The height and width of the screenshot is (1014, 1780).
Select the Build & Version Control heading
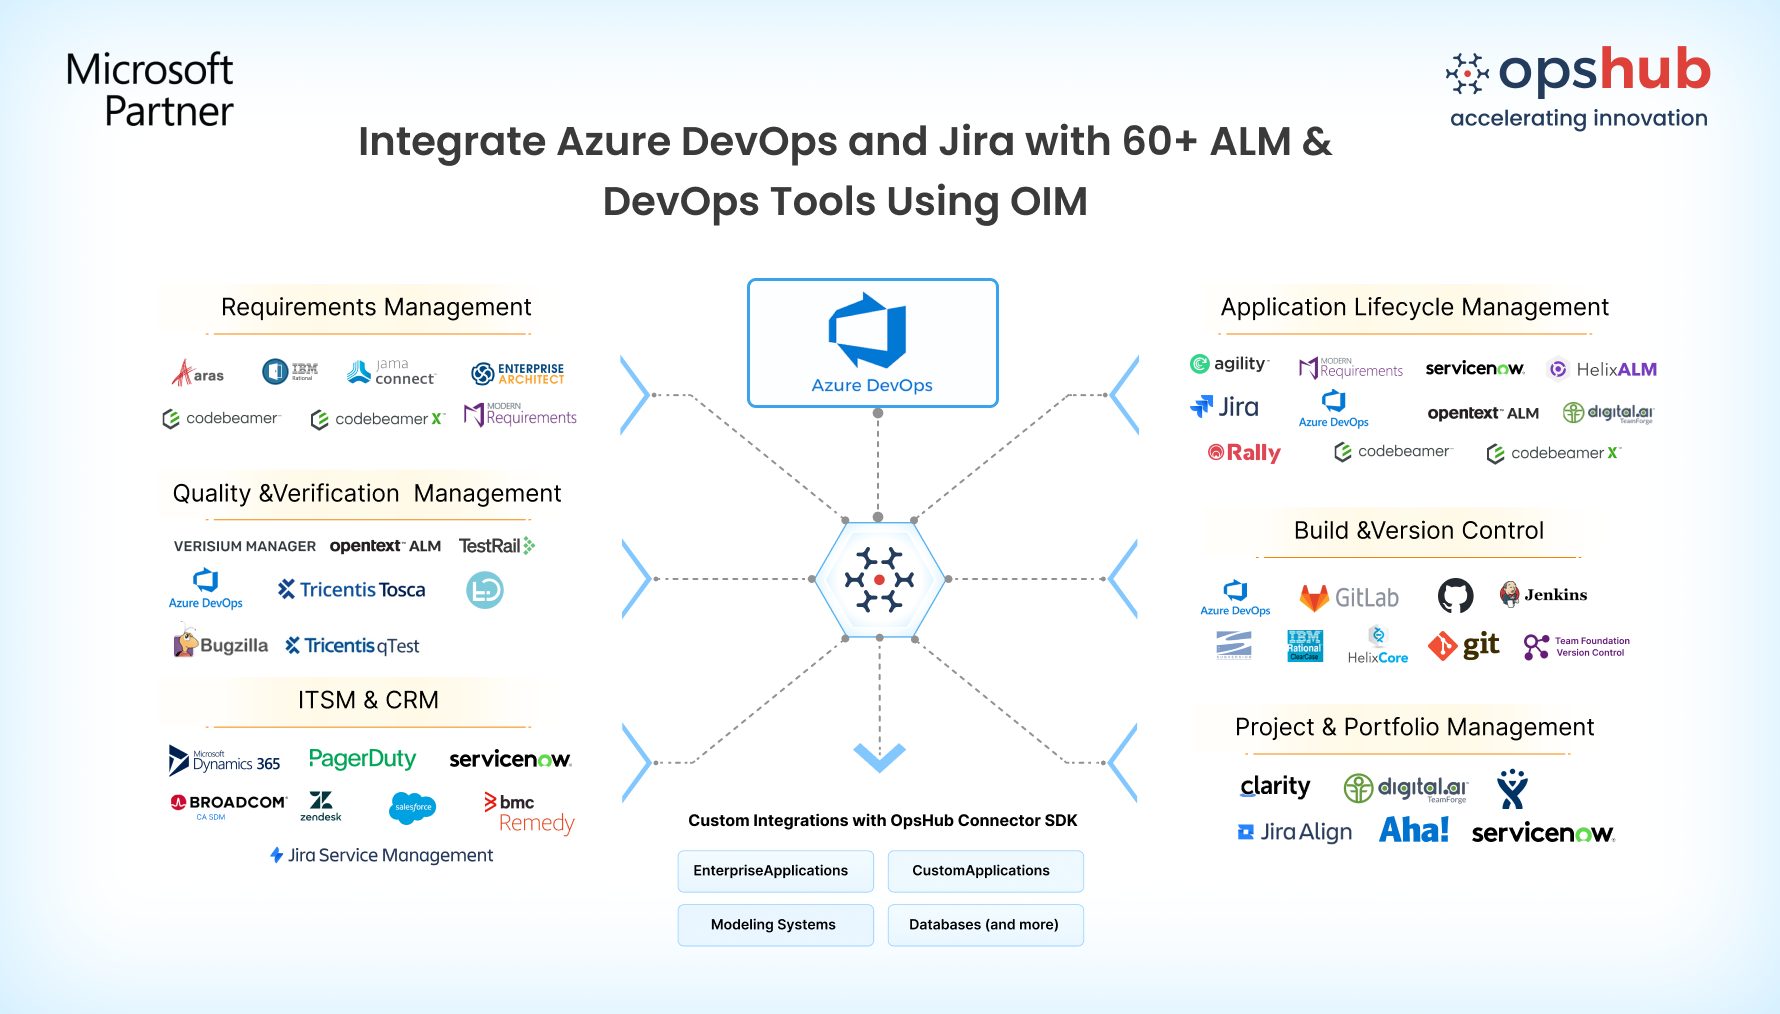(1418, 531)
